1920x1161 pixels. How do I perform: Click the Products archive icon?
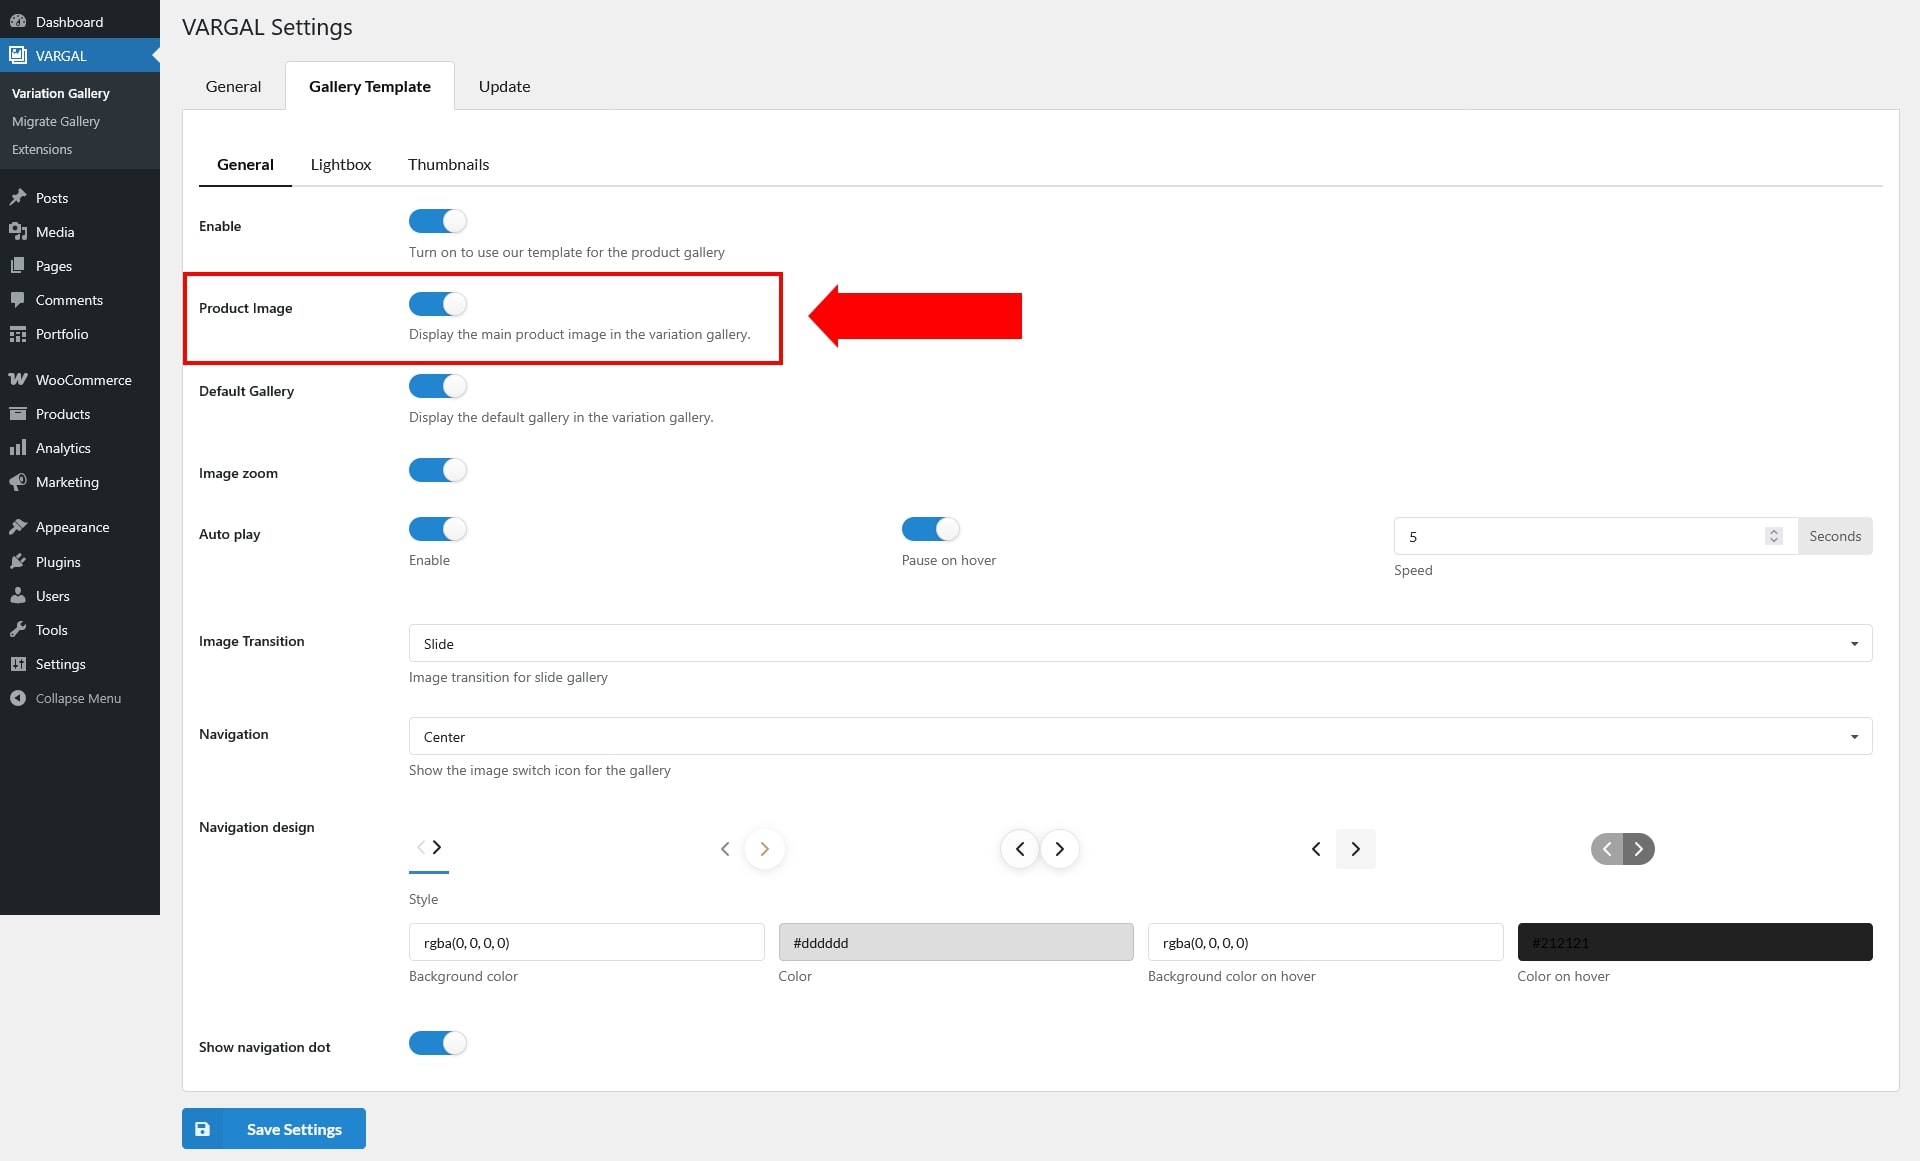(x=18, y=414)
